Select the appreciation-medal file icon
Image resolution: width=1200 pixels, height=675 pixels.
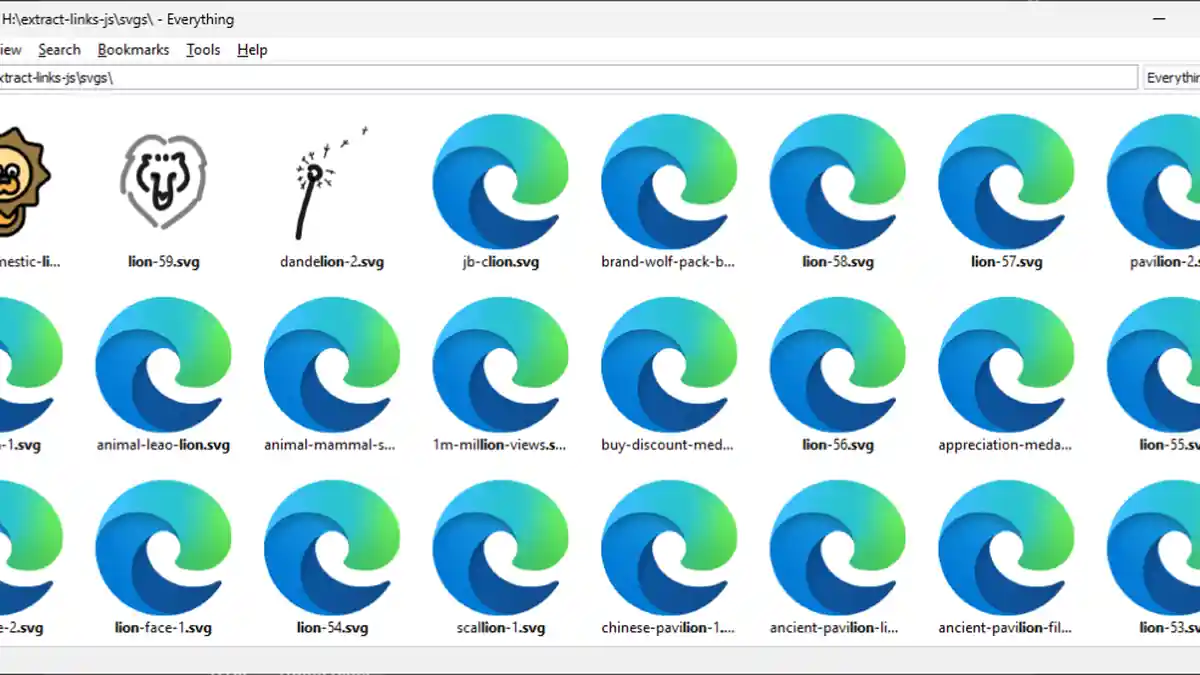[1006, 364]
